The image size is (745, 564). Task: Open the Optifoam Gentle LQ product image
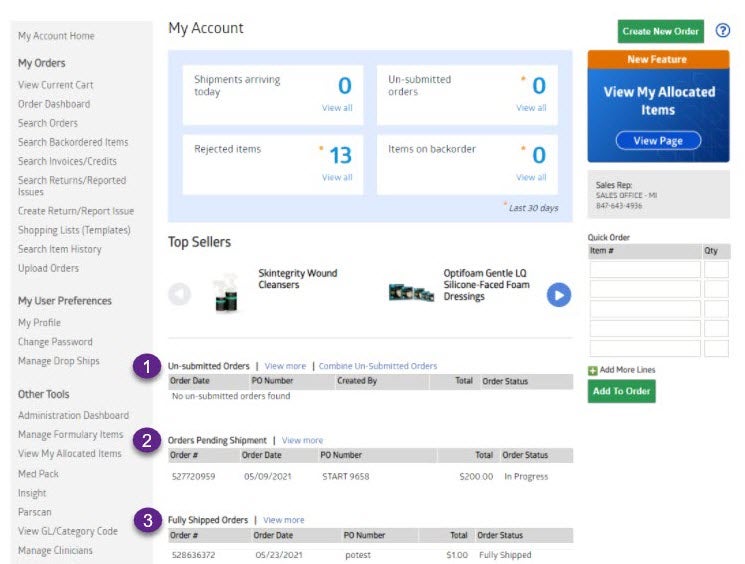(411, 293)
